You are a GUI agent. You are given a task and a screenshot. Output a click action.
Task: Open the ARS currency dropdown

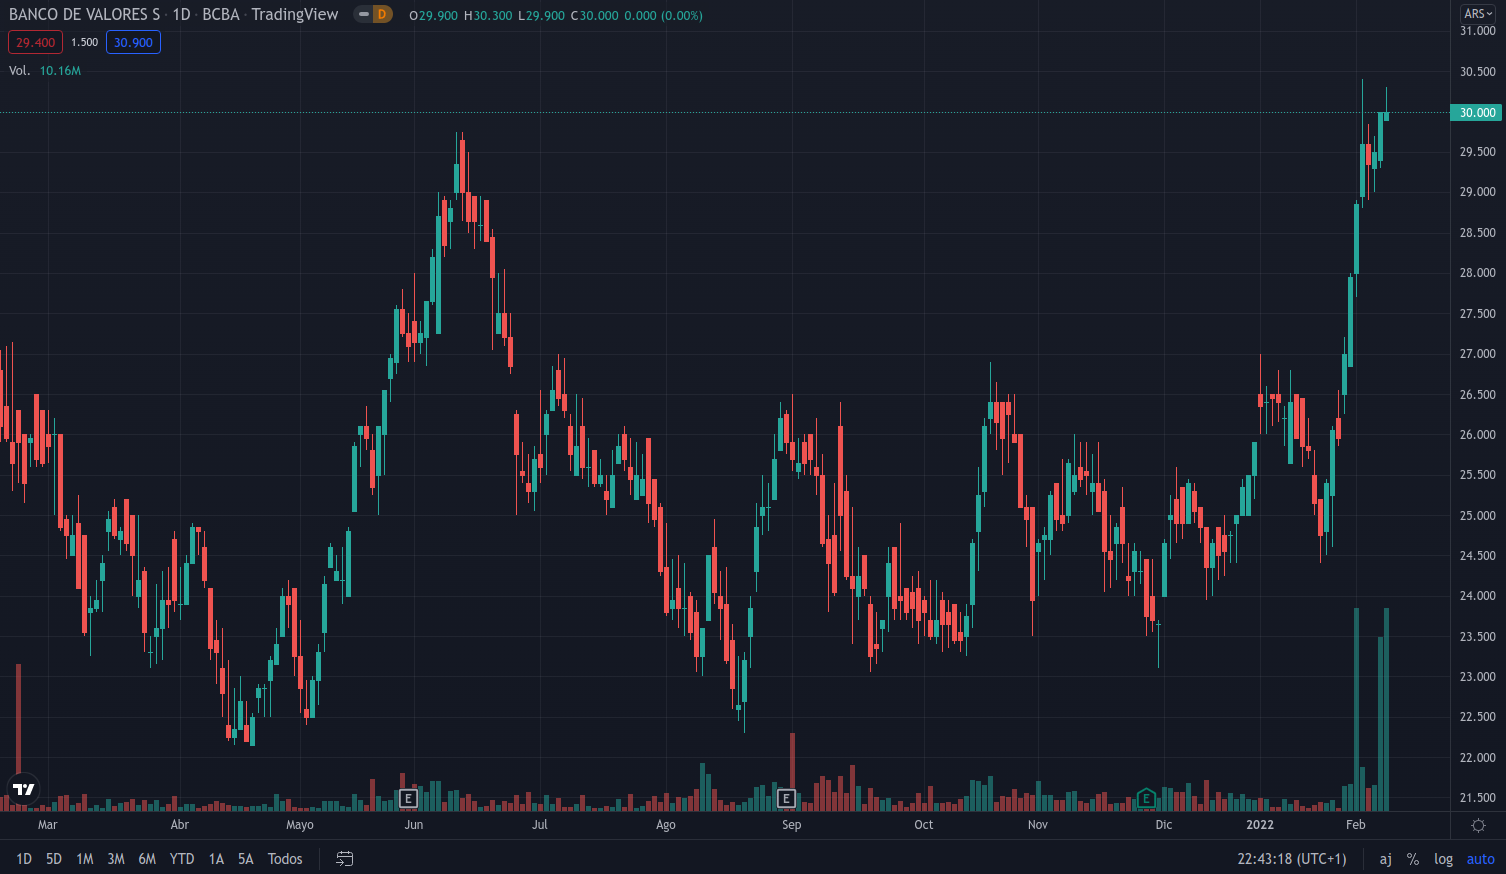coord(1478,14)
